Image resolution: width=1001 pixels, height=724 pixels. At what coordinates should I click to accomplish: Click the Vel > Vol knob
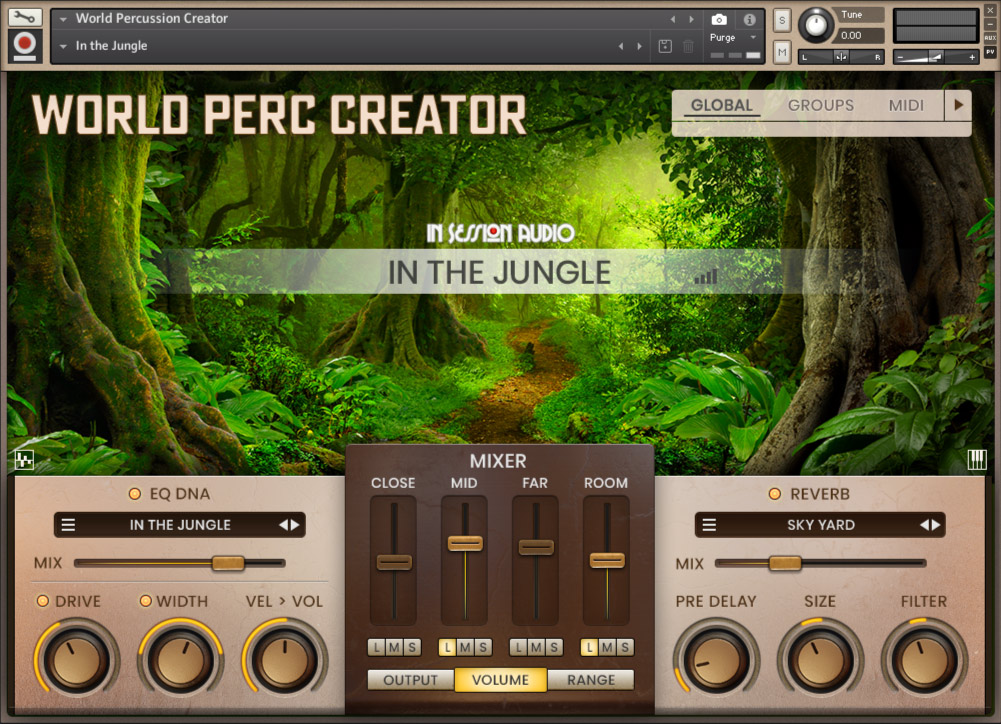285,660
